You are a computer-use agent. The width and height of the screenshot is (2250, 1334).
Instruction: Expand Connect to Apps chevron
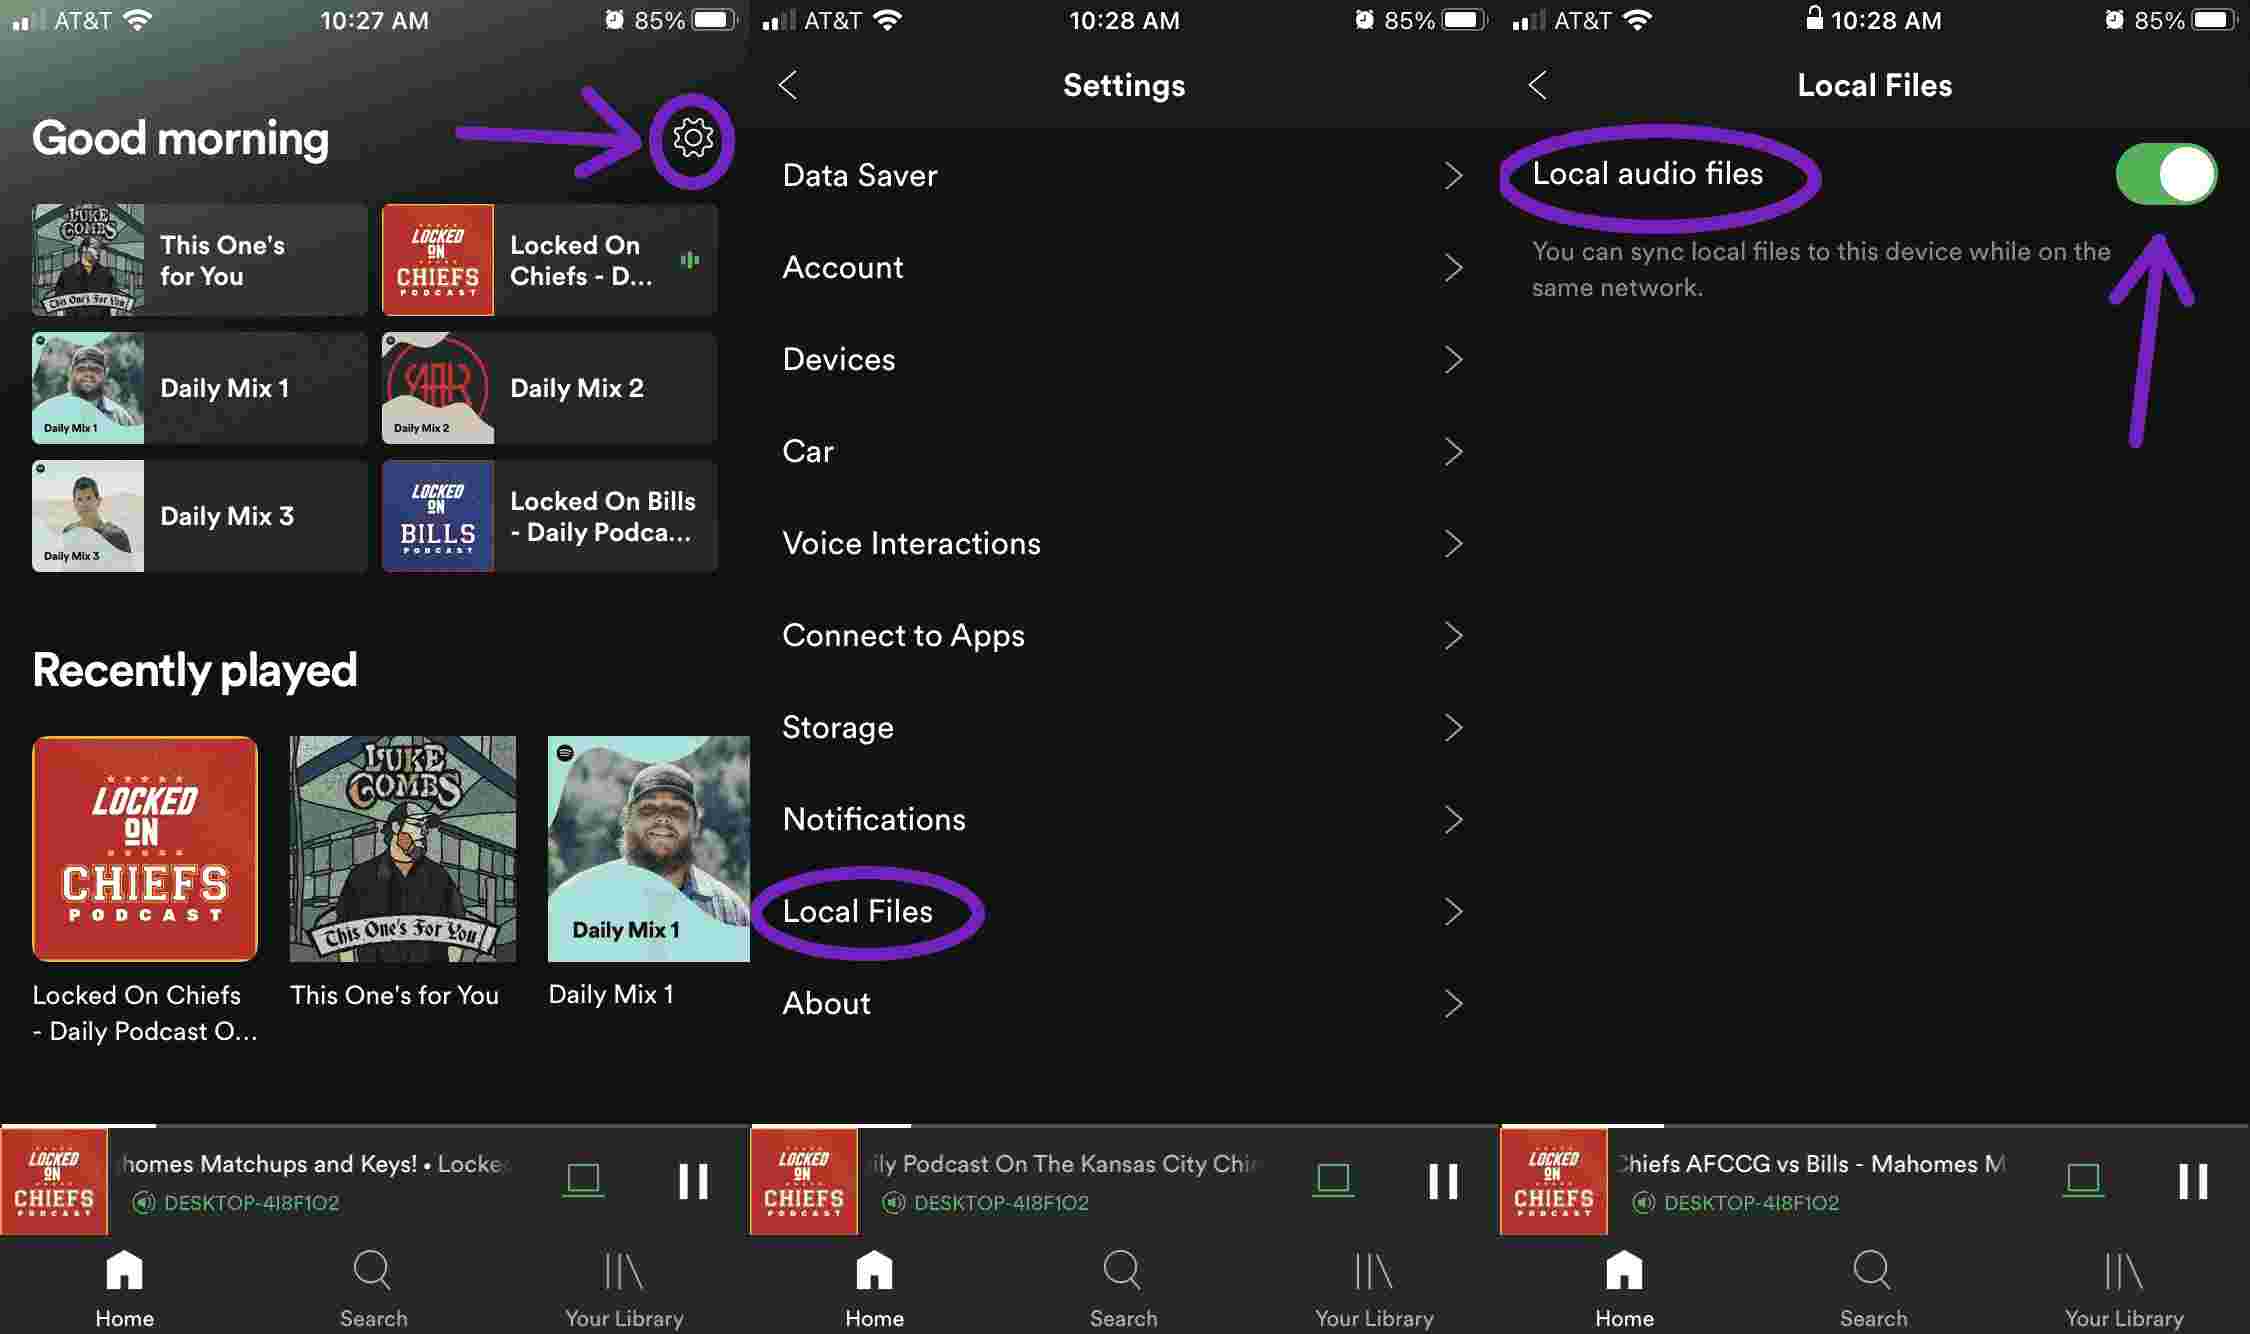pyautogui.click(x=1454, y=636)
